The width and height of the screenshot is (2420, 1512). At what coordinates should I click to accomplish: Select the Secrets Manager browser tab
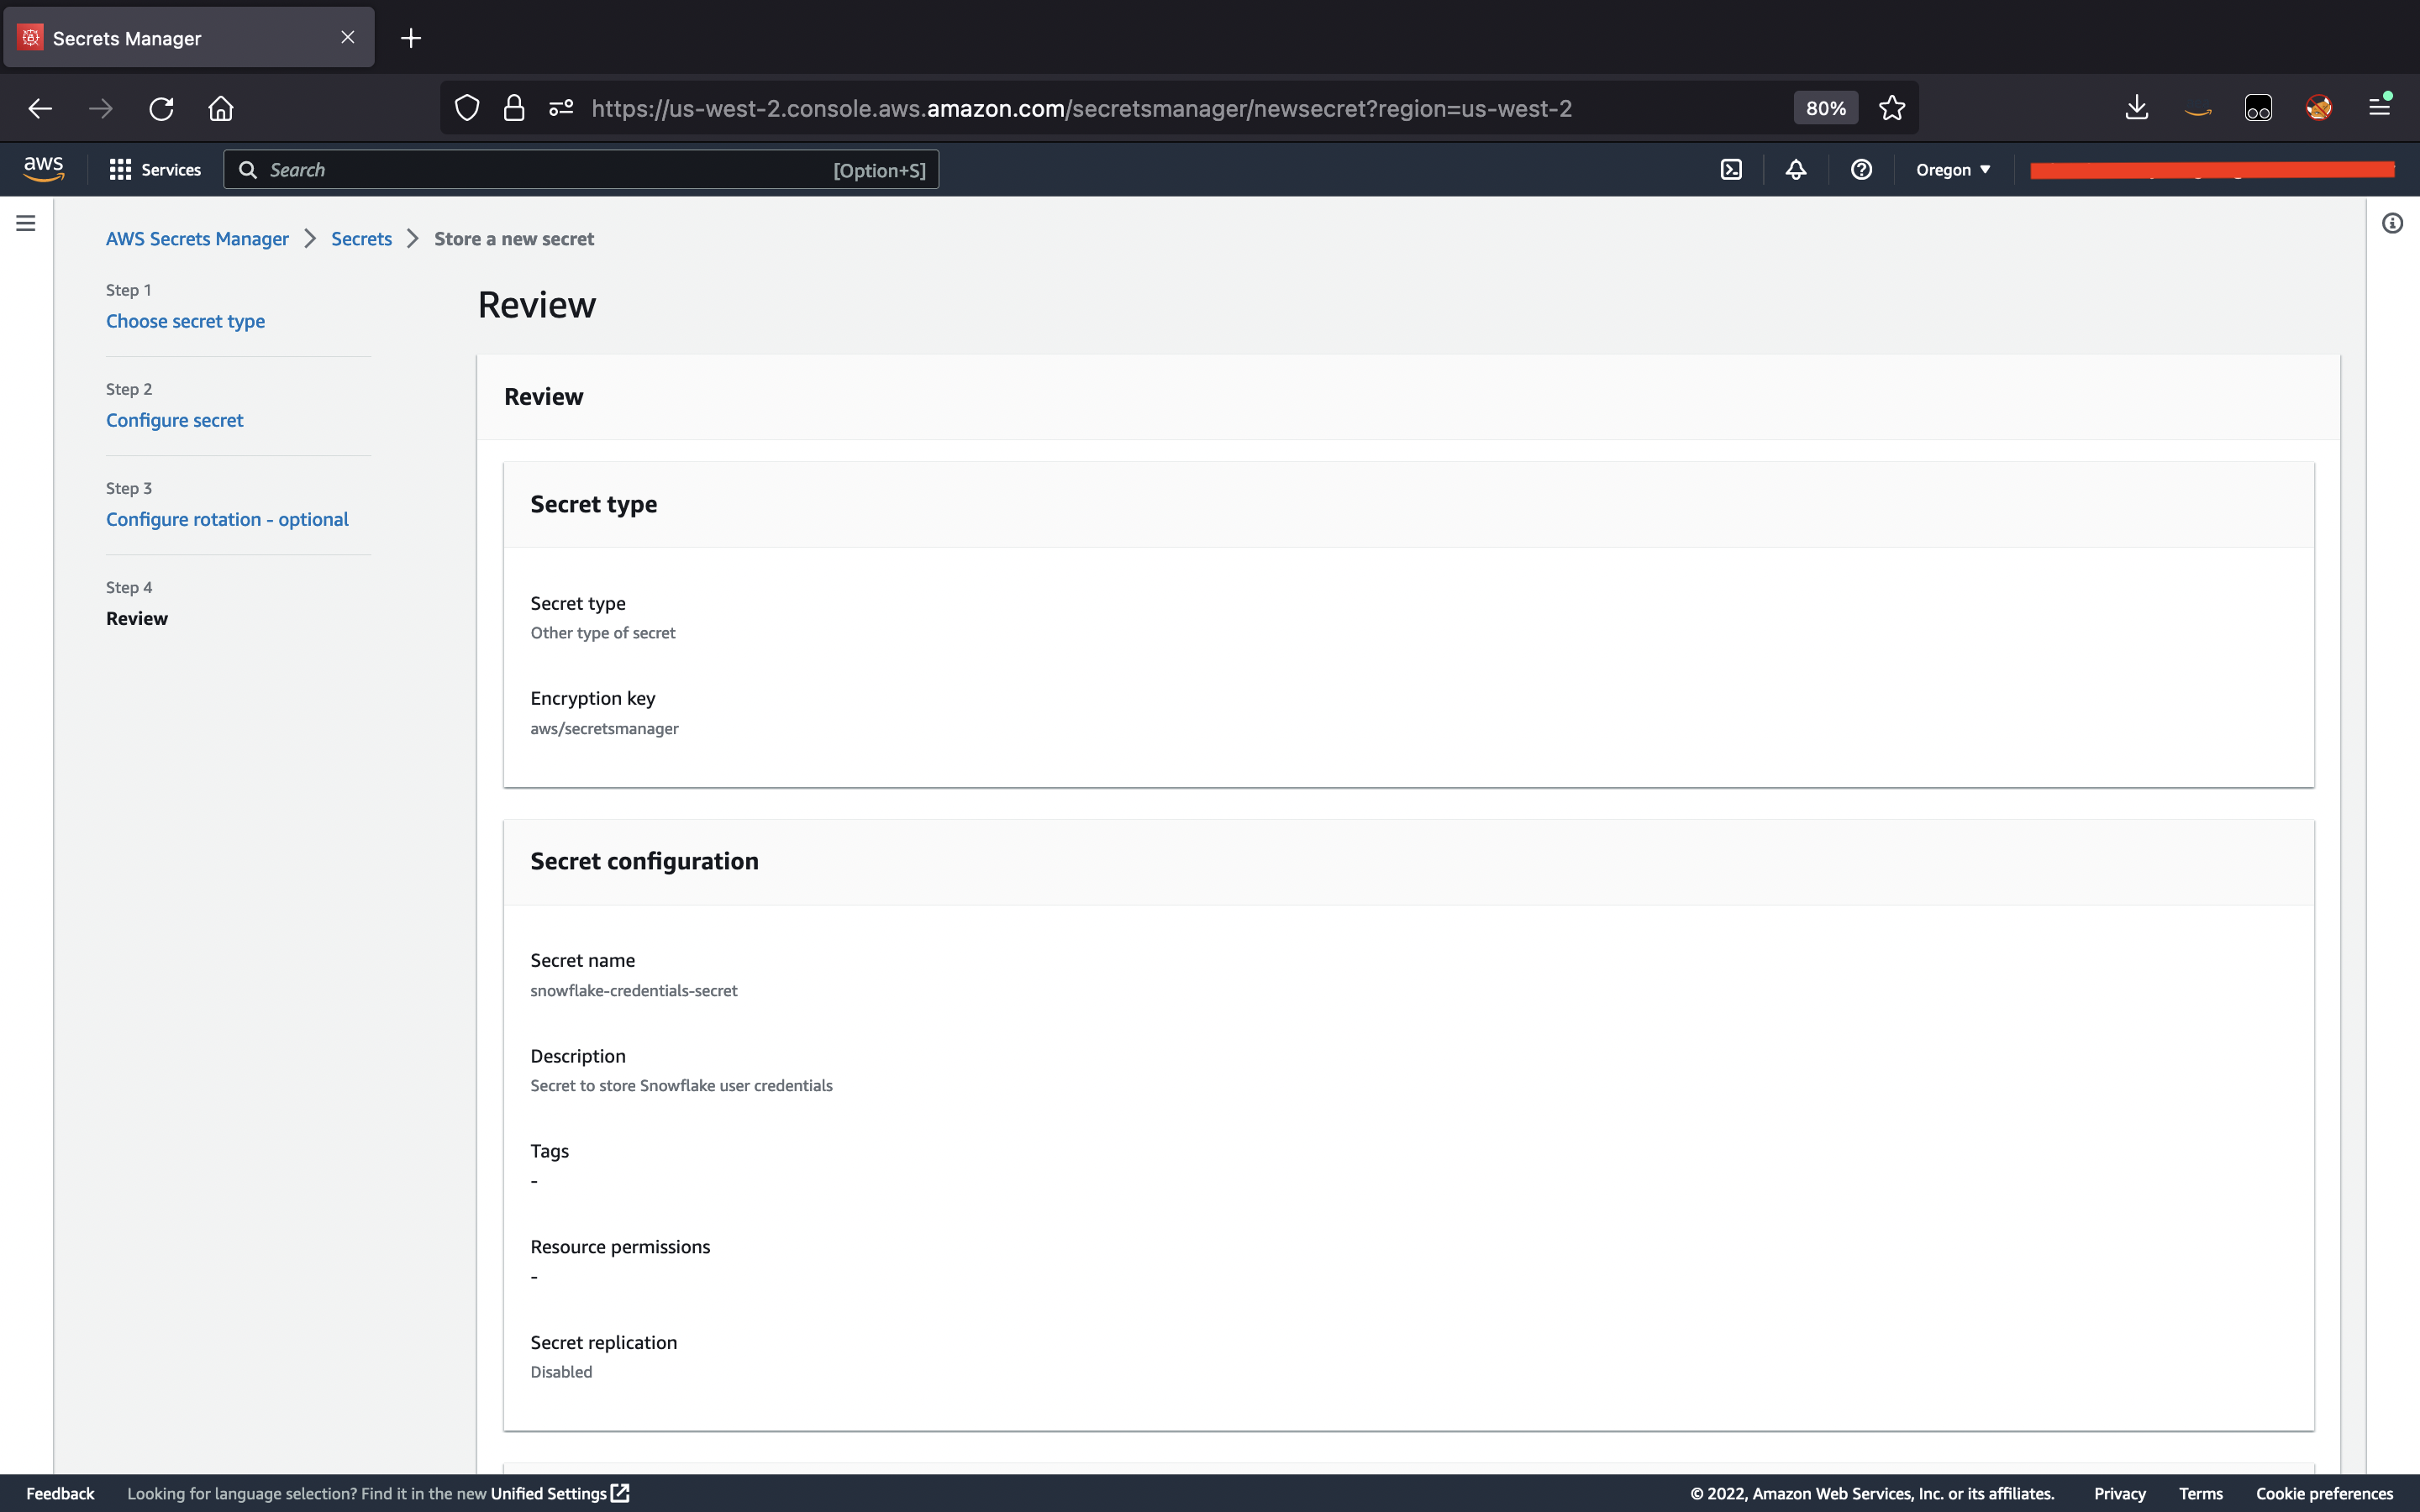pos(189,38)
